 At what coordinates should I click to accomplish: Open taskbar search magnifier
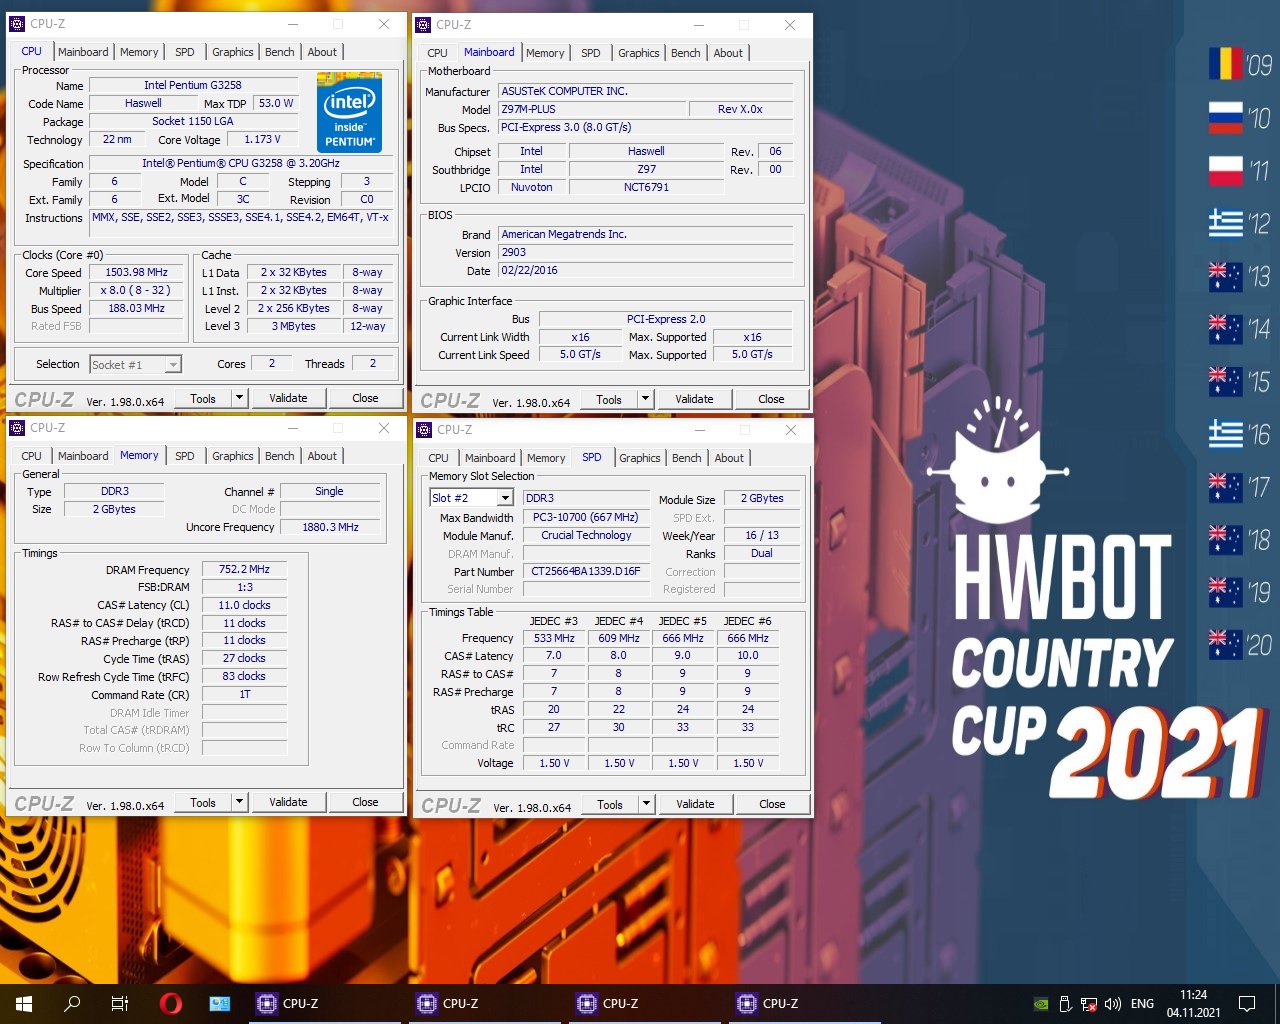coord(72,1003)
